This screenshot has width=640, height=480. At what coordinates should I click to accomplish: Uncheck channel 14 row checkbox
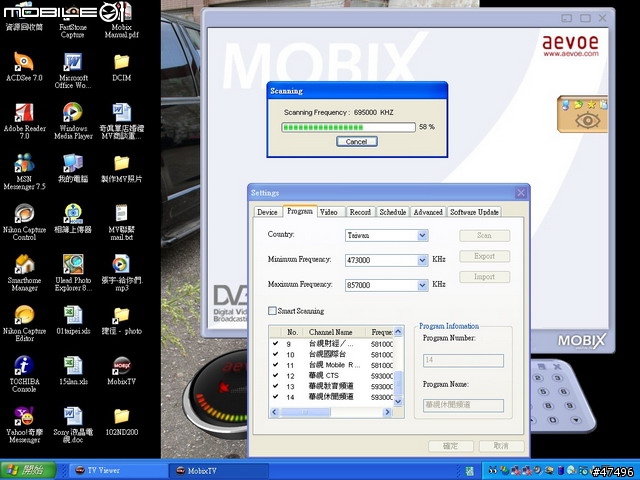(x=276, y=397)
